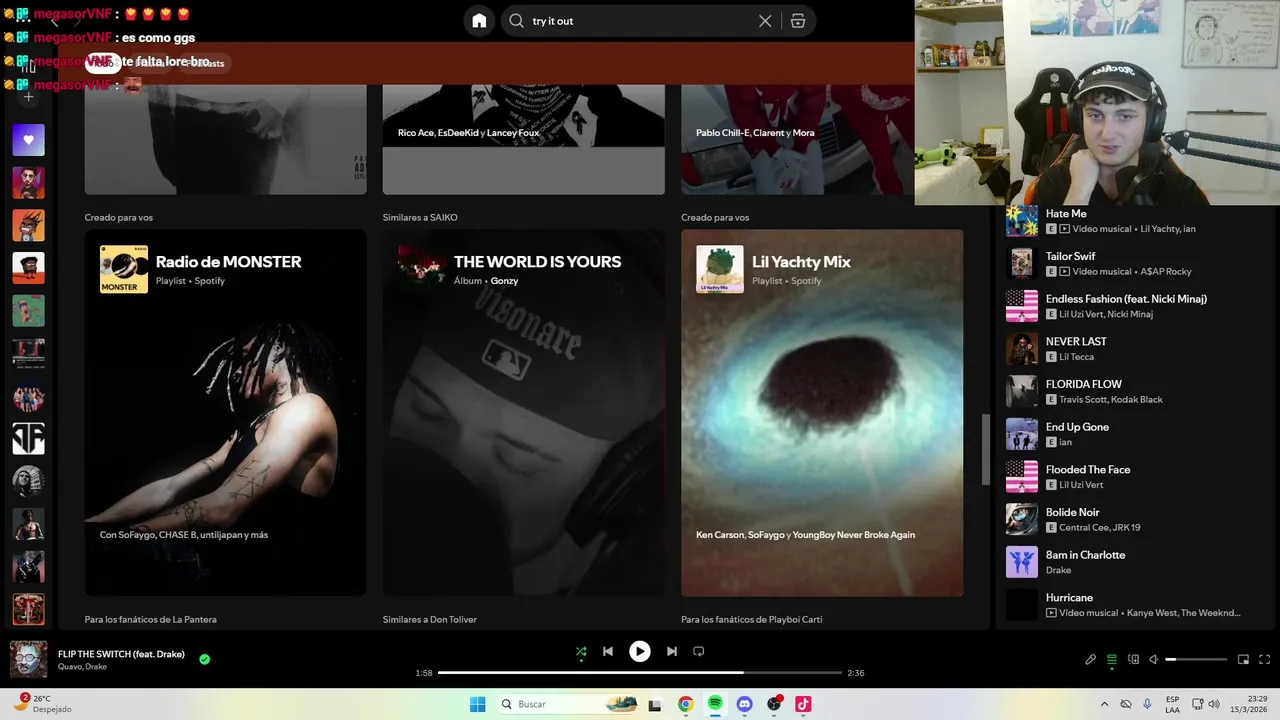1280x720 pixels.
Task: Open Liked Songs heart tile in sidebar
Action: 28,140
